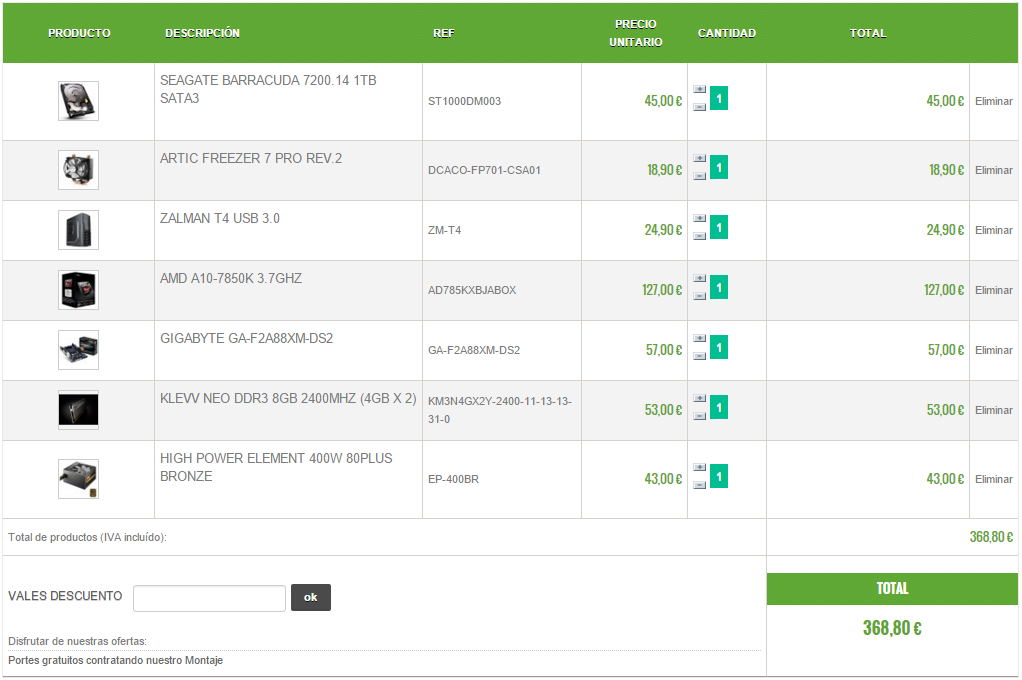Remove Artic Freezer 7 Pro with Eliminar
Viewport: 1022px width, 680px height.
pos(993,170)
